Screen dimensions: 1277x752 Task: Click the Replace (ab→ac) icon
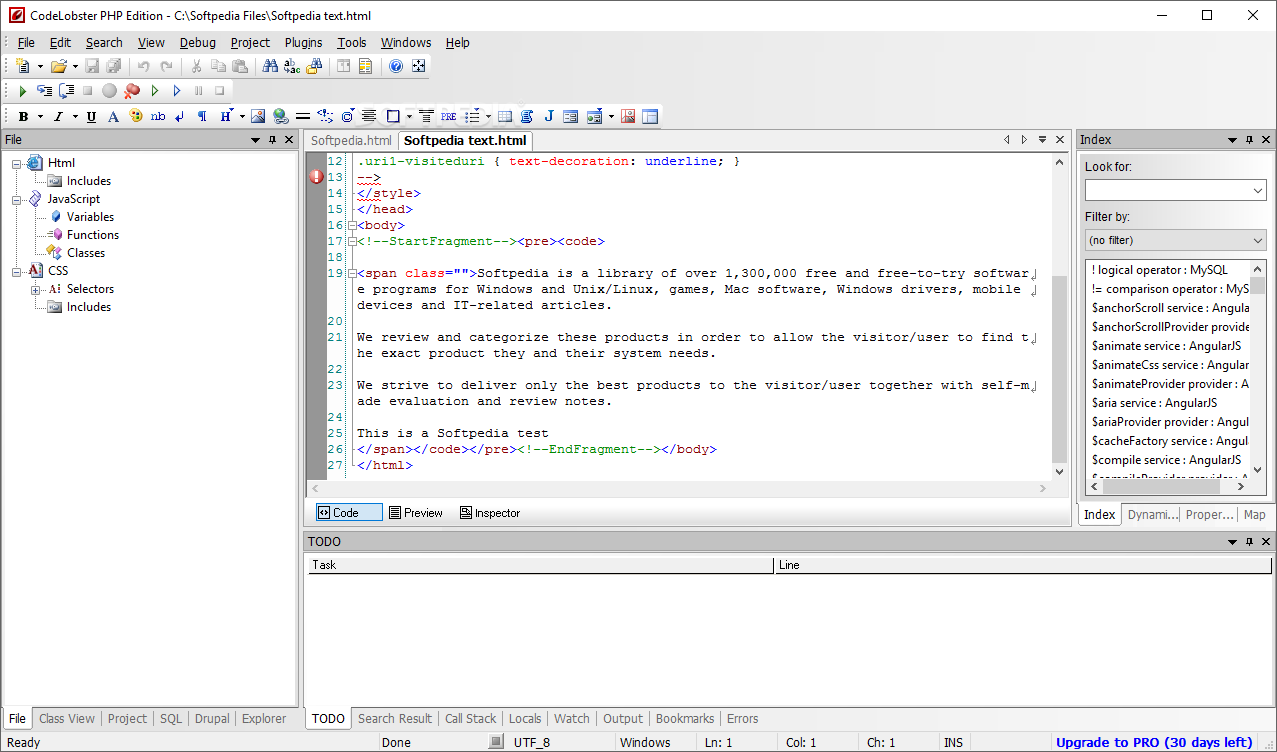pos(292,66)
